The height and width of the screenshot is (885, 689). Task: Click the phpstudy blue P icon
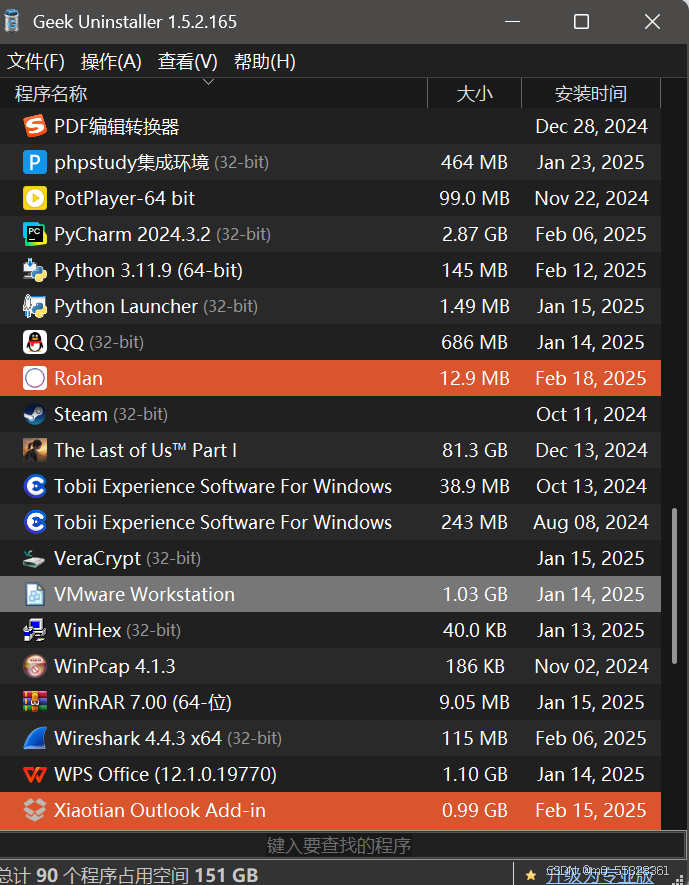[x=35, y=162]
